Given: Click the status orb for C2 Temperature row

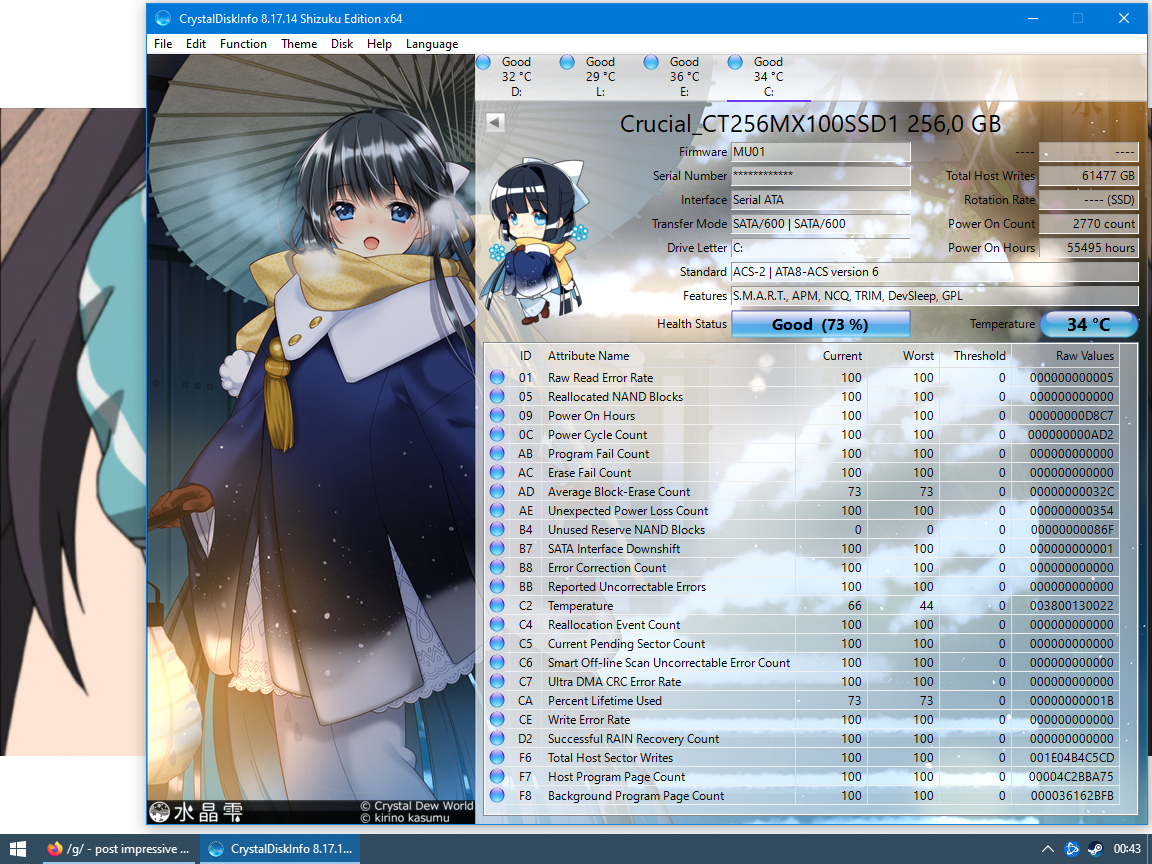Looking at the screenshot, I should click(x=497, y=606).
